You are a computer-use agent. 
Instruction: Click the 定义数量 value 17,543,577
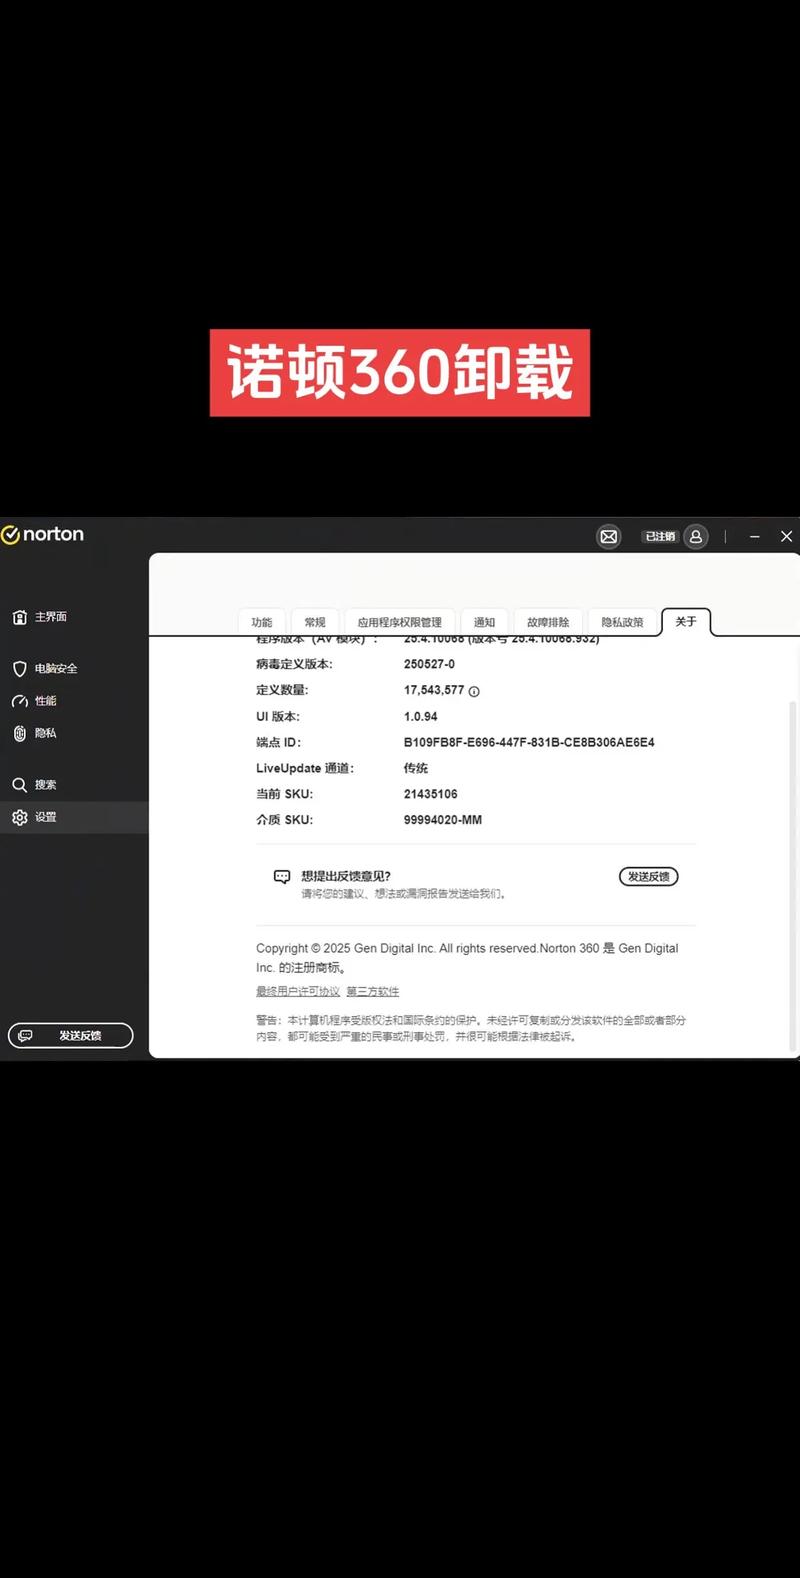pos(434,690)
